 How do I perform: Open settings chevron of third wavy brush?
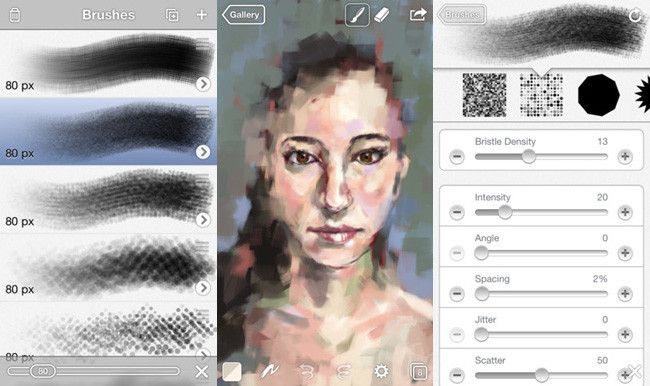[x=203, y=220]
